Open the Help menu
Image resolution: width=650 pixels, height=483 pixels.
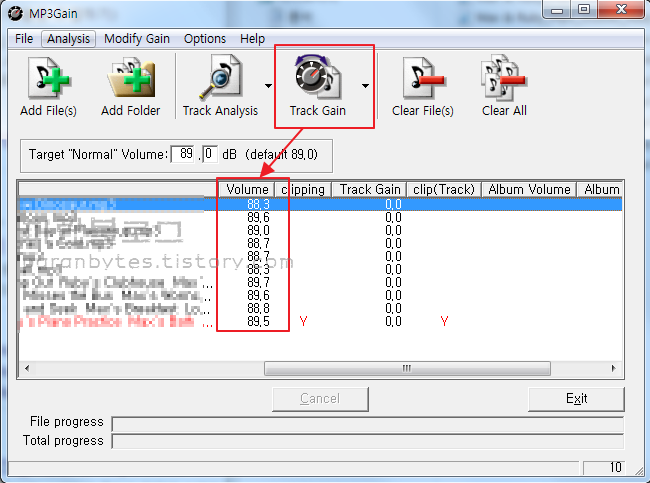coord(252,39)
